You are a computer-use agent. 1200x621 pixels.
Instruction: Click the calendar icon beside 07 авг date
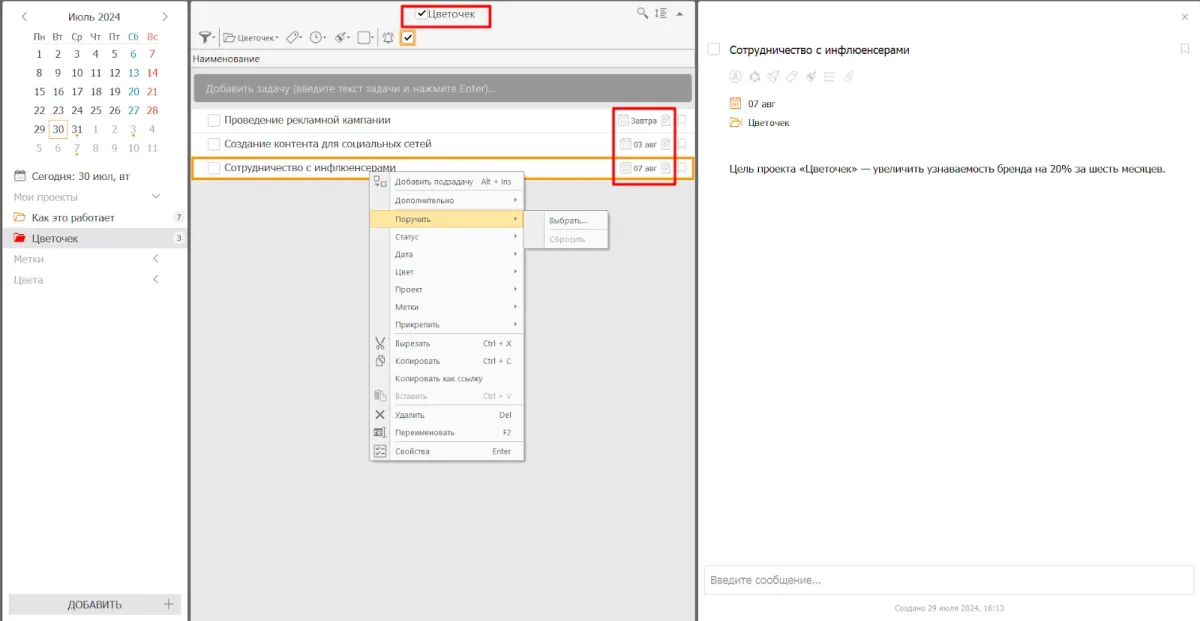pos(735,103)
